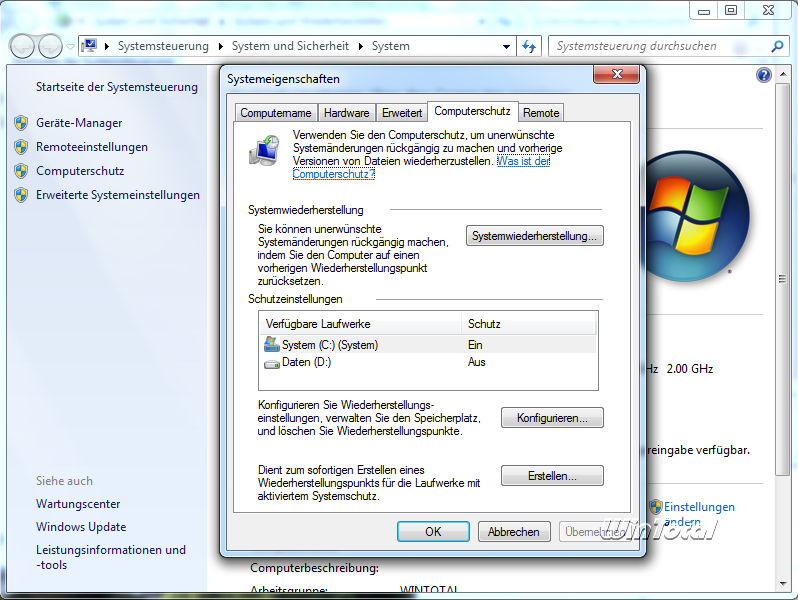Viewport: 798px width, 600px height.
Task: Click the magnifier icon in search box
Action: [x=777, y=46]
